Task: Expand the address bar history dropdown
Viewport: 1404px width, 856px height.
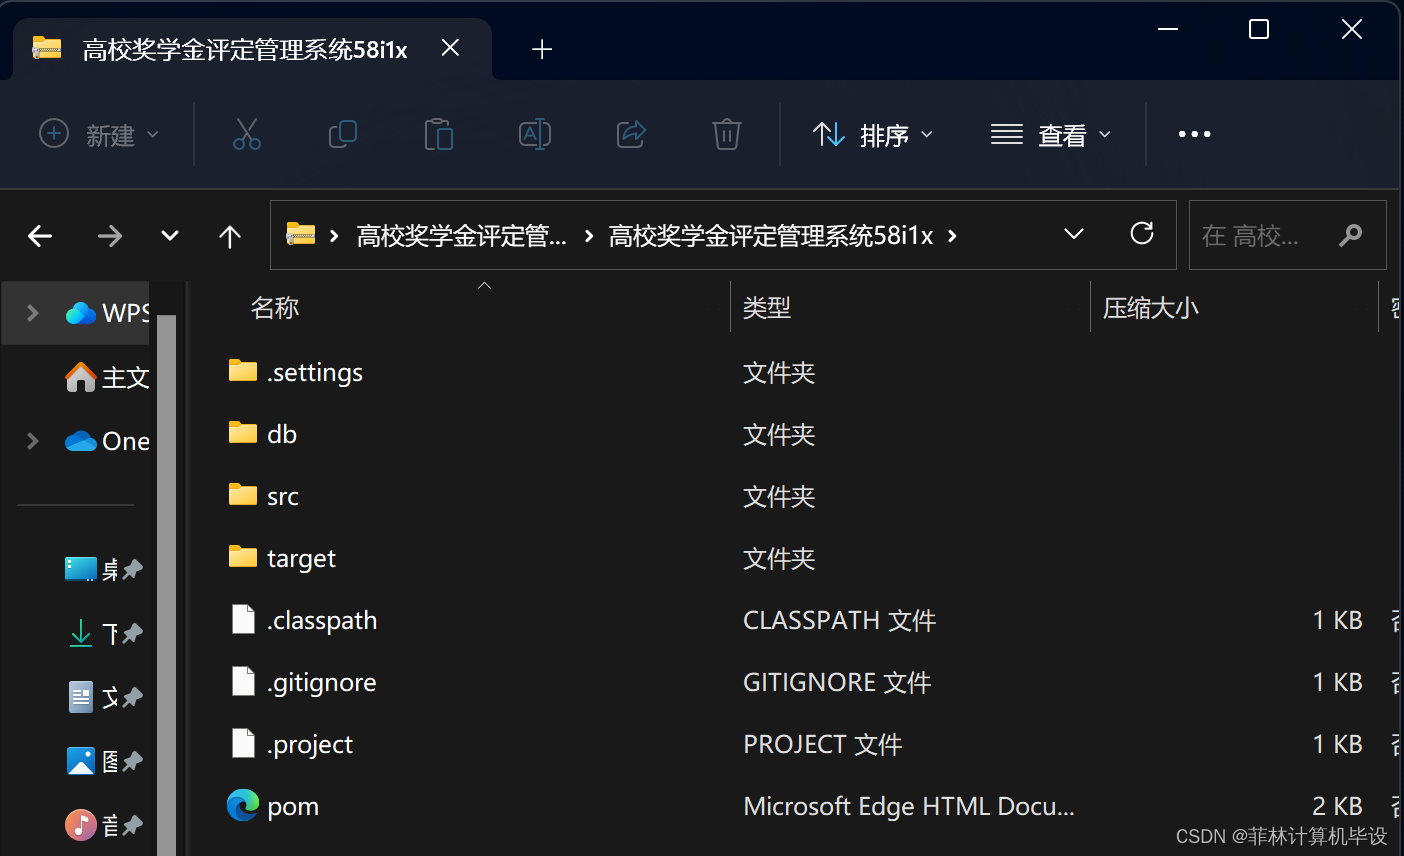Action: click(1074, 234)
